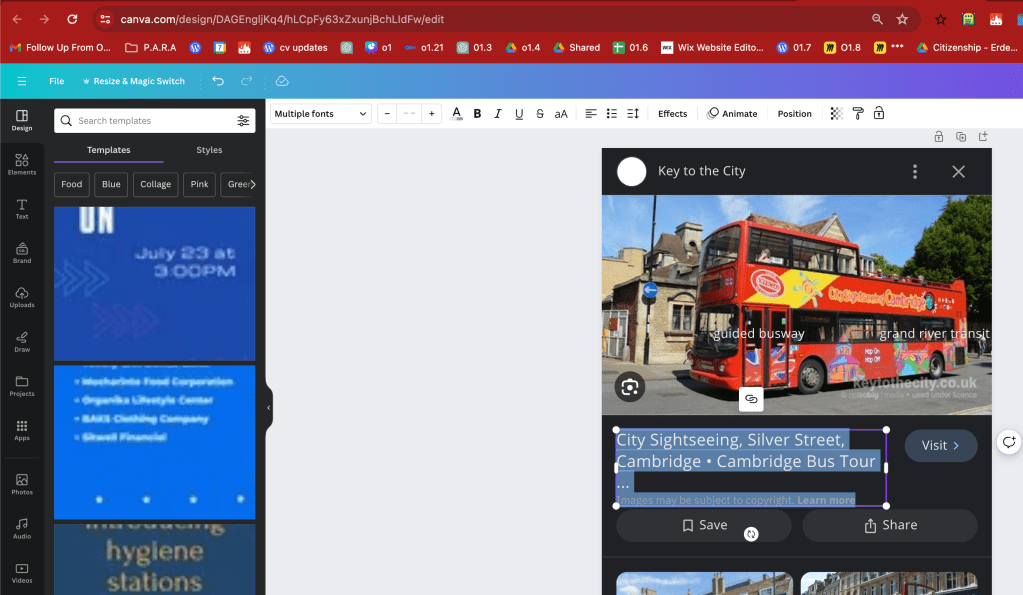The width and height of the screenshot is (1023, 595).
Task: Open the Apps panel
Action: point(22,431)
